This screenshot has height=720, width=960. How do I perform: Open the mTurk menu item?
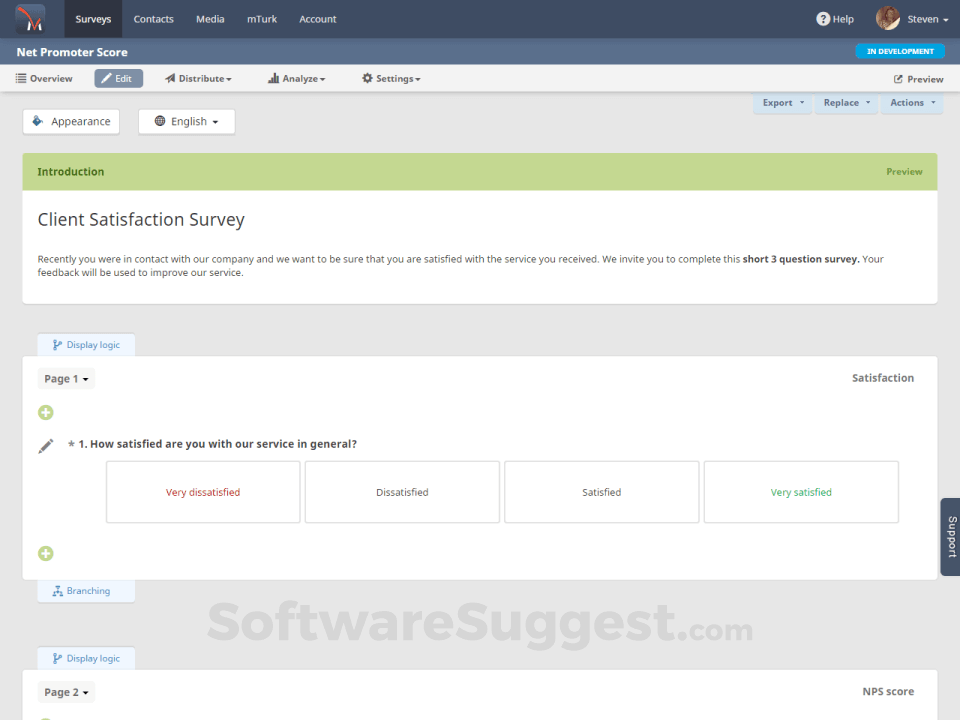(261, 18)
